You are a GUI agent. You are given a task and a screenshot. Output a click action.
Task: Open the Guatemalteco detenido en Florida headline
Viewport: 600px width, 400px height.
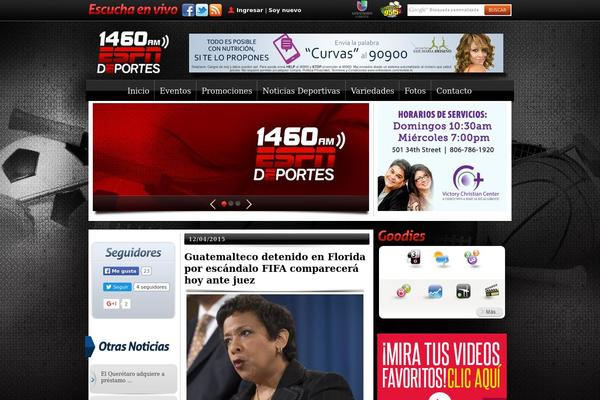click(x=275, y=268)
